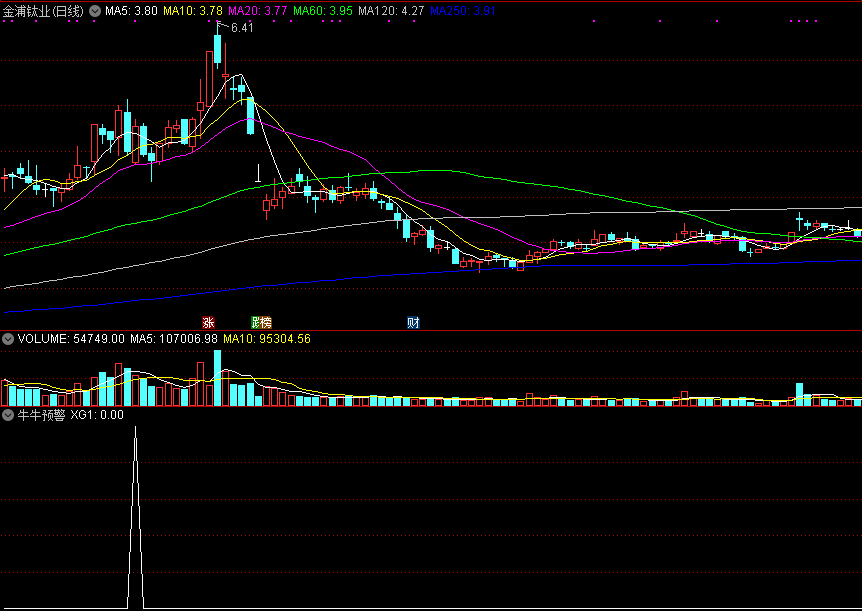Click the orange 榜 event marker

(x=266, y=322)
